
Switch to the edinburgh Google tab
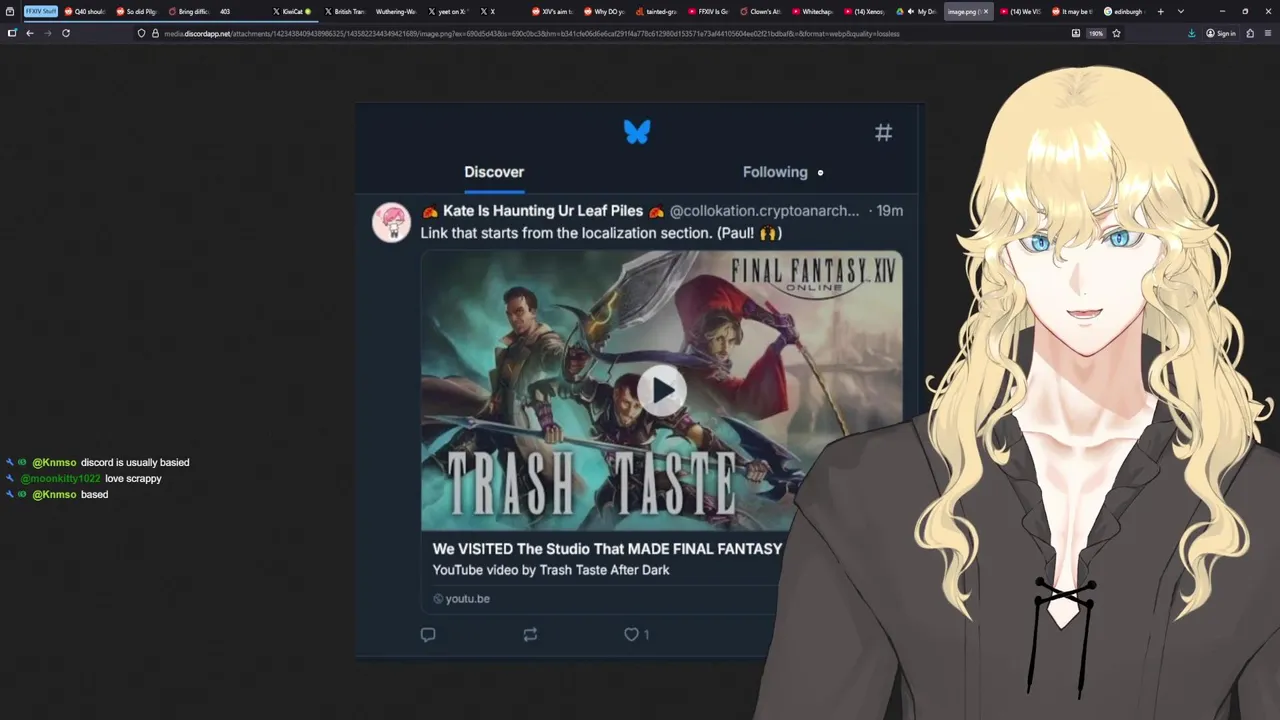pos(1125,11)
